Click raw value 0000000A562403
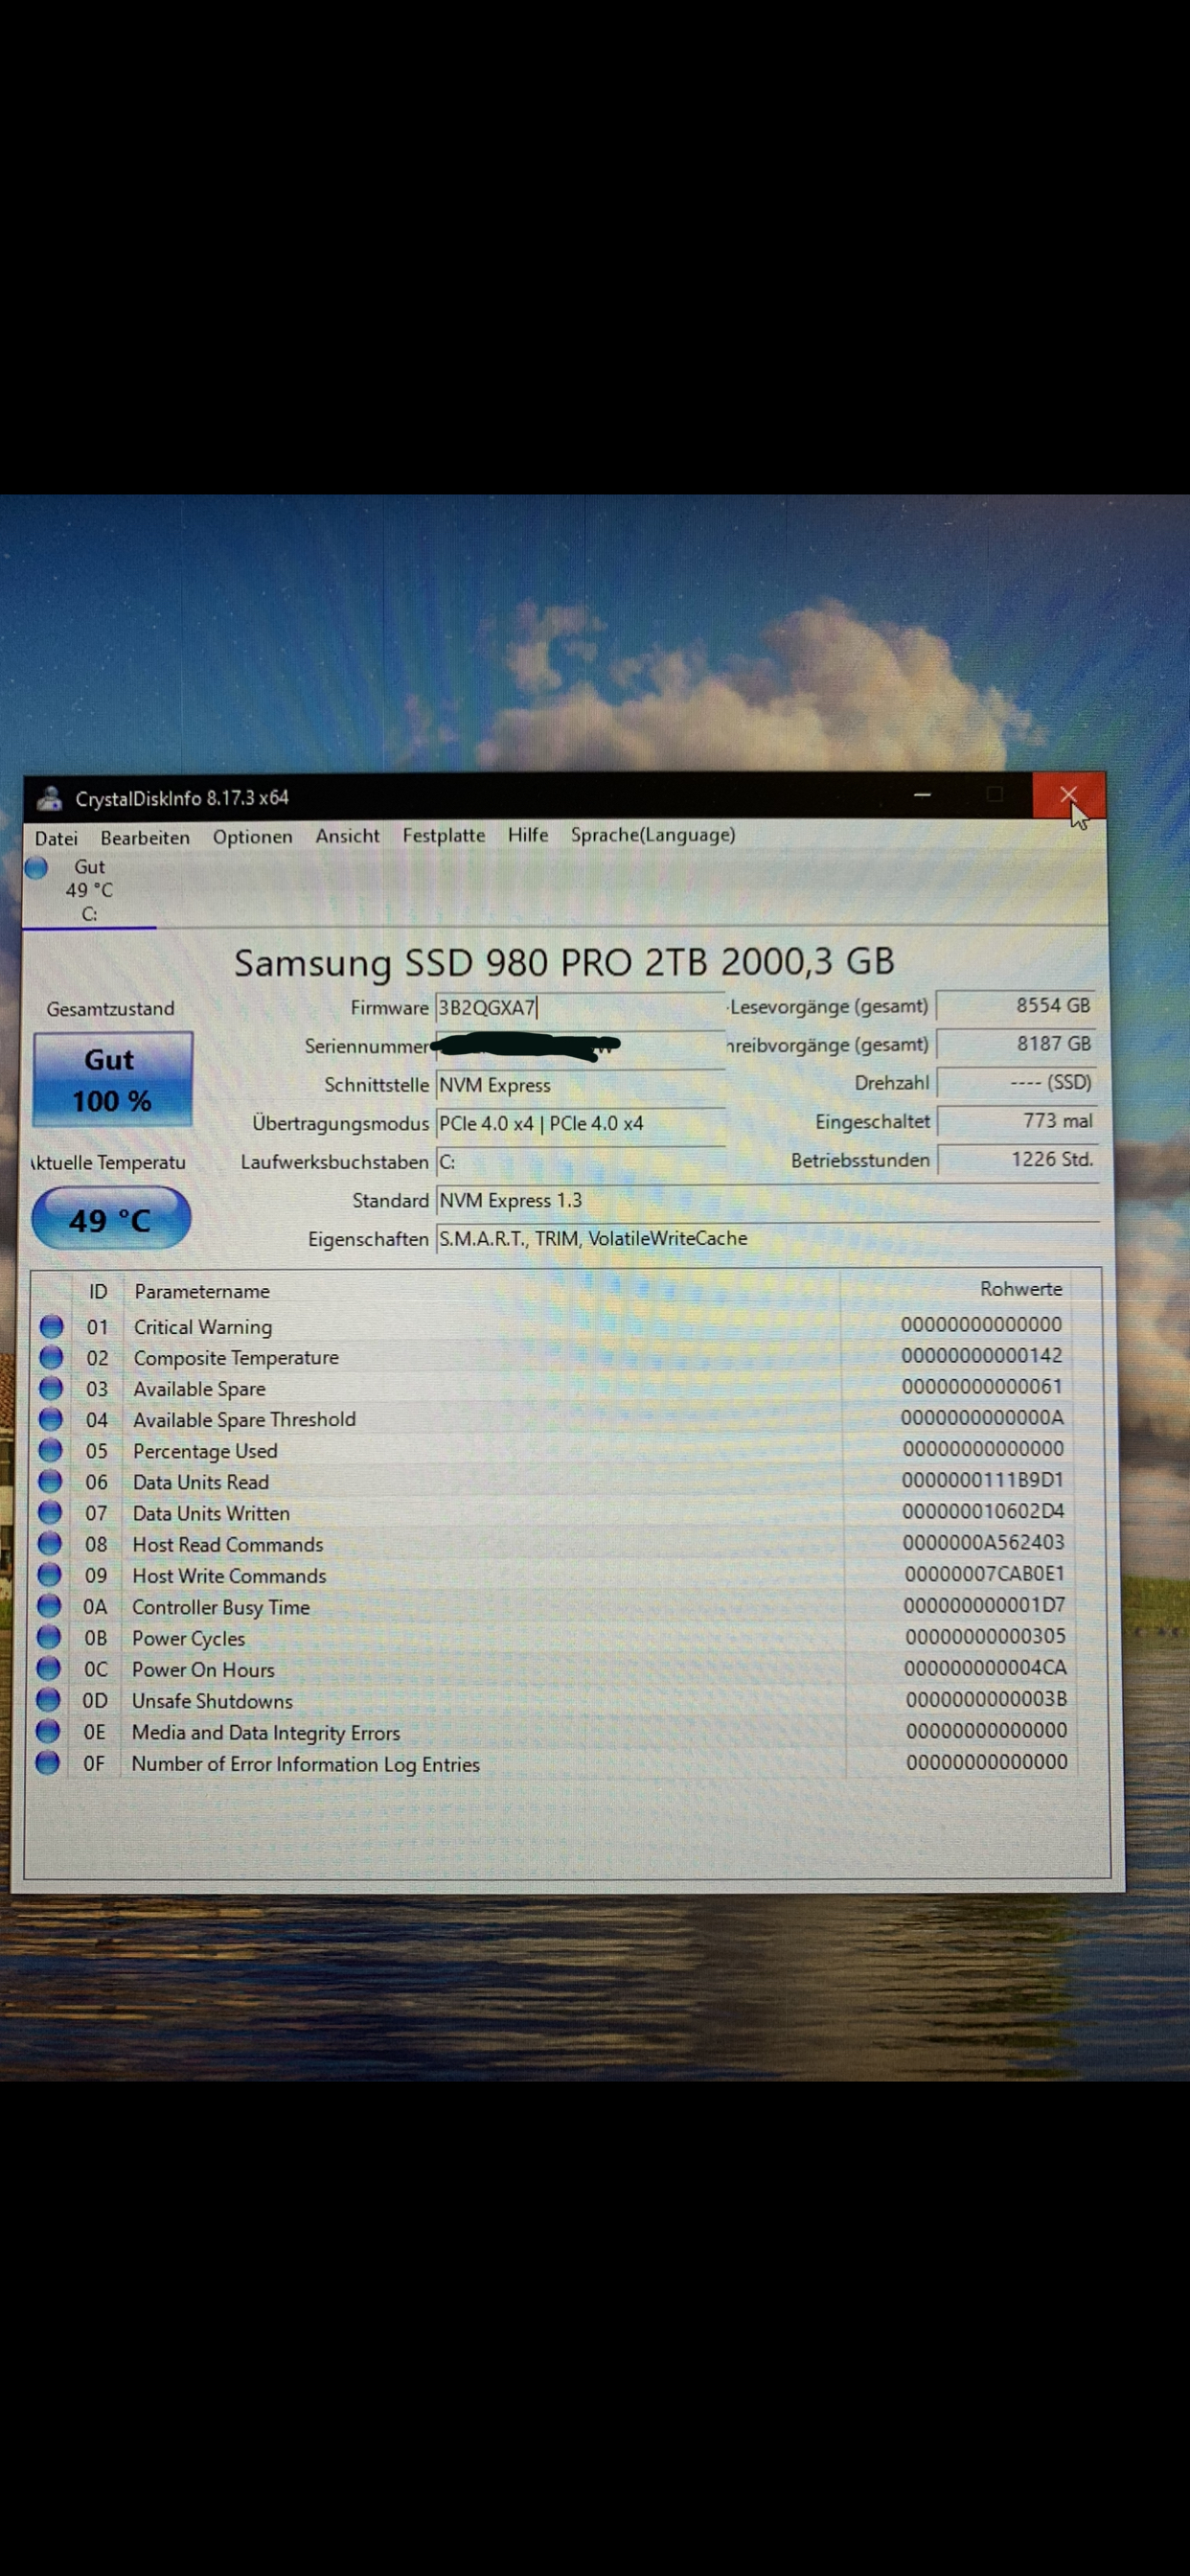Image resolution: width=1190 pixels, height=2576 pixels. tap(984, 1542)
